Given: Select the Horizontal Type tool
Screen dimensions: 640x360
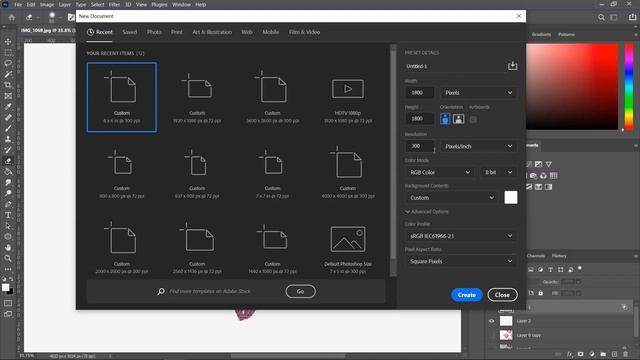Looking at the screenshot, I should point(8,215).
